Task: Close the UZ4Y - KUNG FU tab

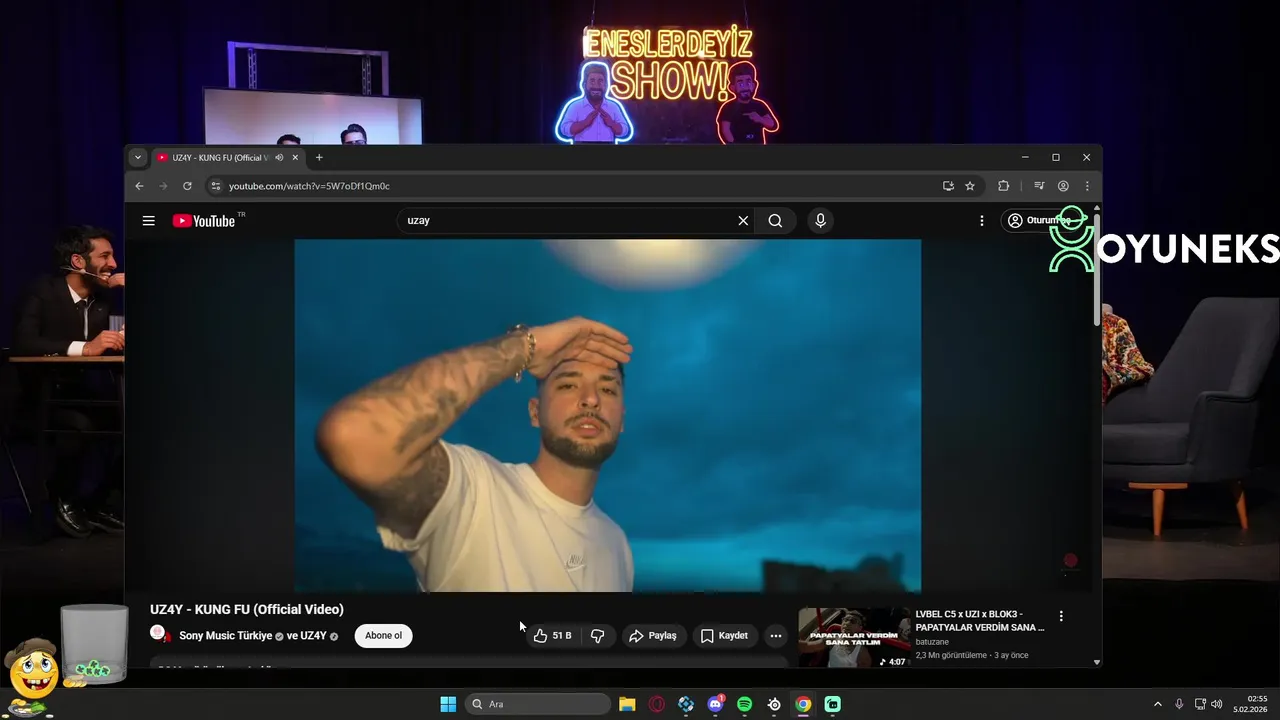Action: click(x=295, y=158)
